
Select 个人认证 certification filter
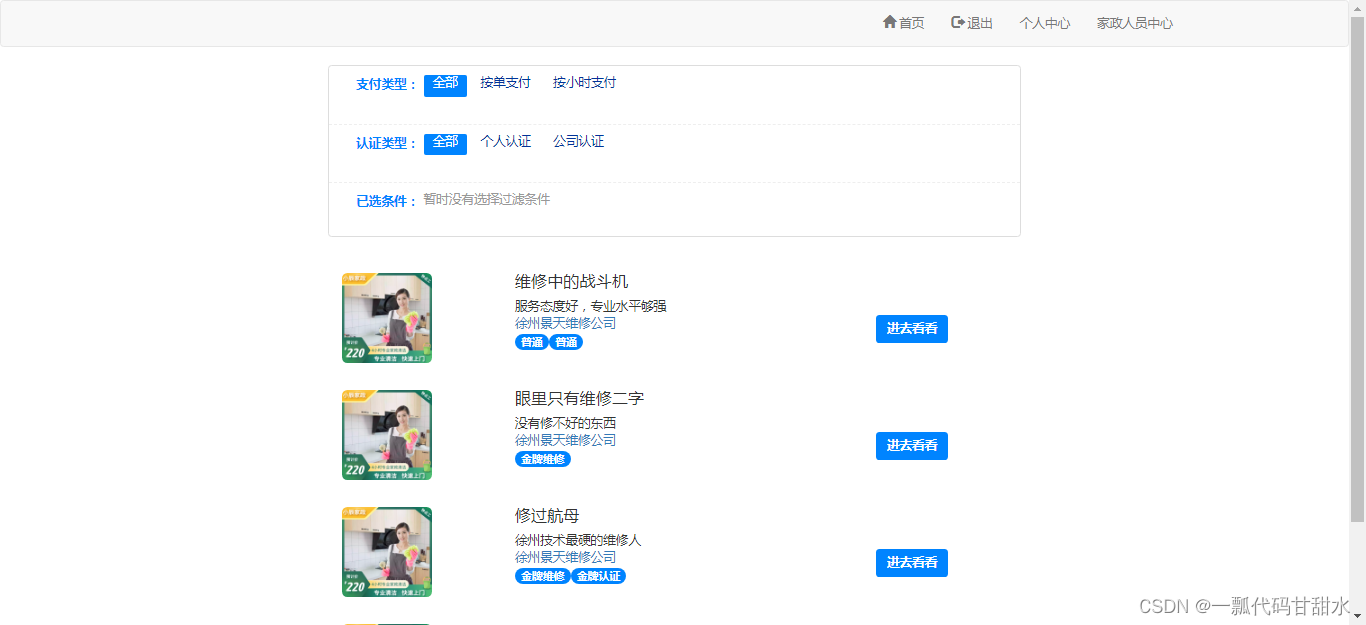click(x=507, y=141)
